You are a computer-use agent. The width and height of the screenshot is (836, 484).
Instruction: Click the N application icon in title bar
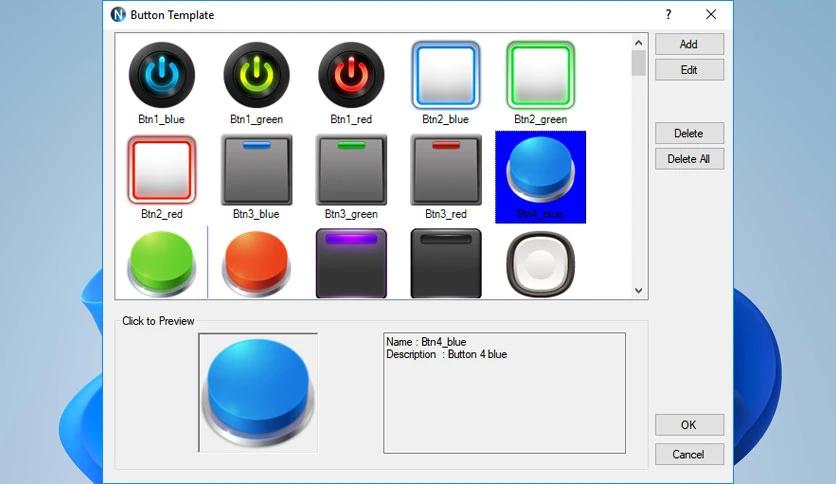point(118,14)
